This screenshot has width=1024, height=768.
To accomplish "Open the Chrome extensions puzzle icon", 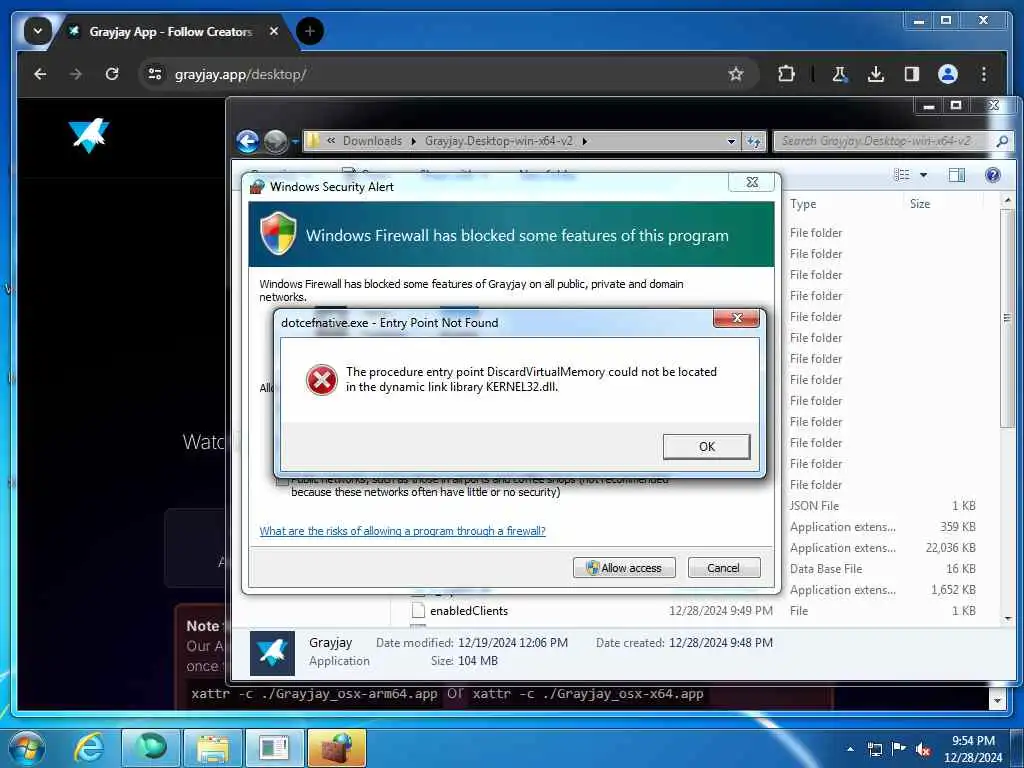I will [x=786, y=74].
